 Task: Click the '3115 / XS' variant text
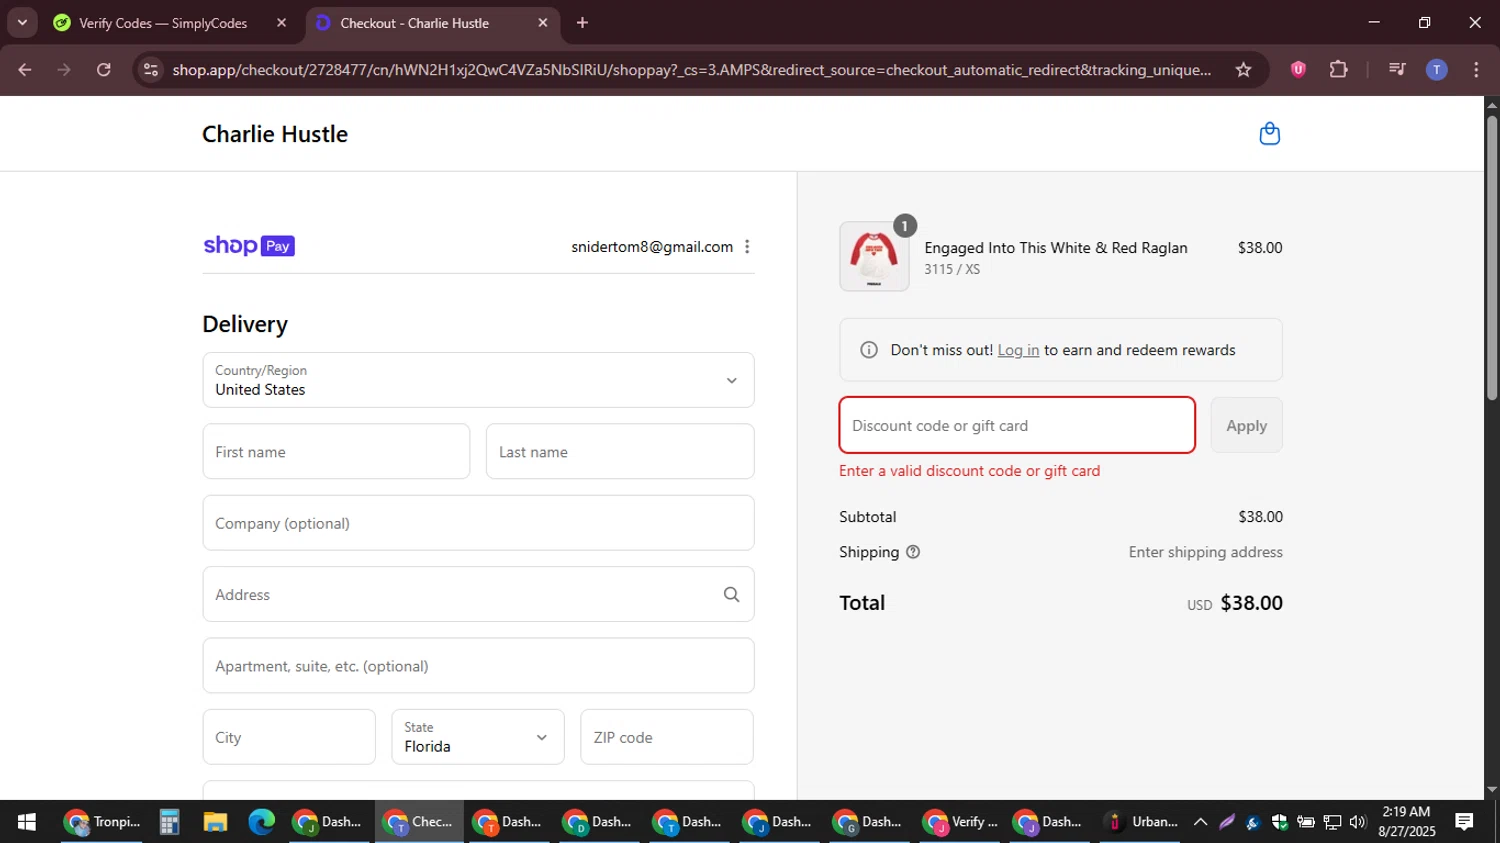[x=952, y=270]
